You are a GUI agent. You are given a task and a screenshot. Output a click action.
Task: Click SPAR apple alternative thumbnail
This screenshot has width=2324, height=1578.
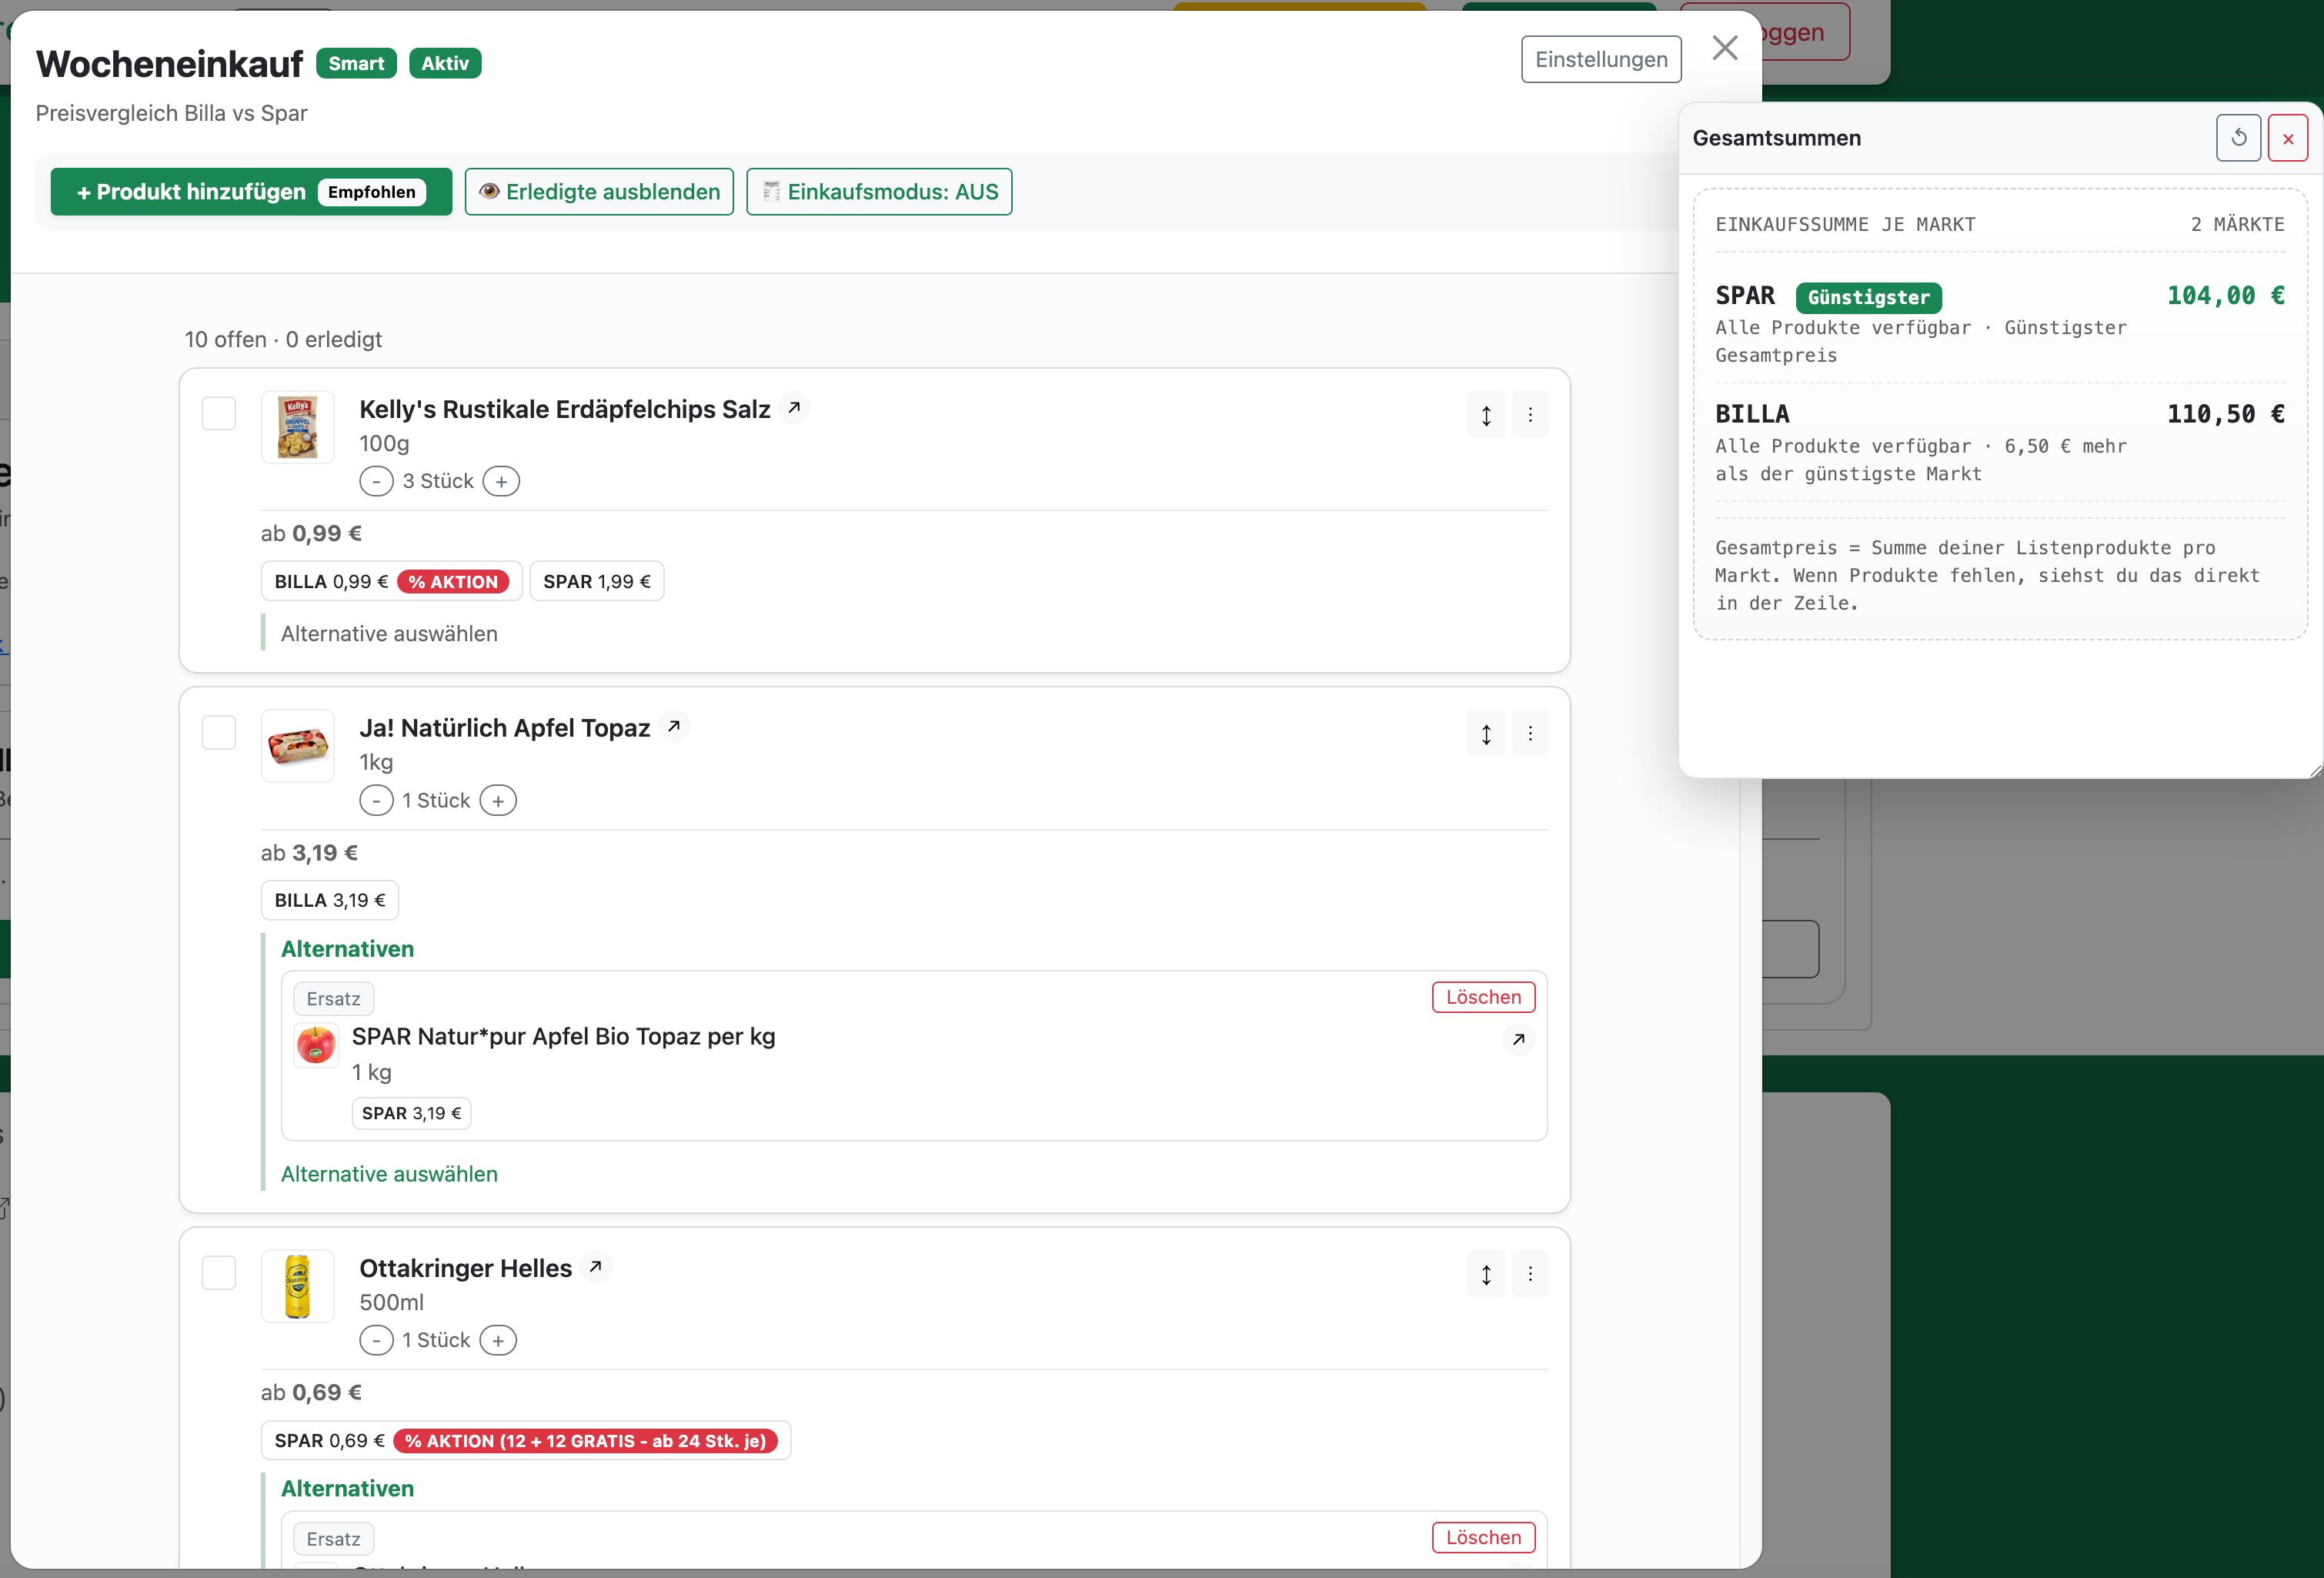tap(316, 1045)
